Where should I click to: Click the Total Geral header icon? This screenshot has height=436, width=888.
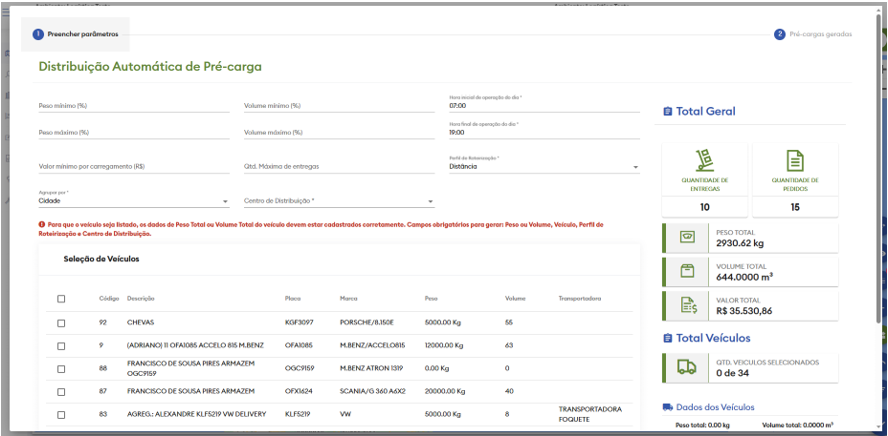[667, 111]
